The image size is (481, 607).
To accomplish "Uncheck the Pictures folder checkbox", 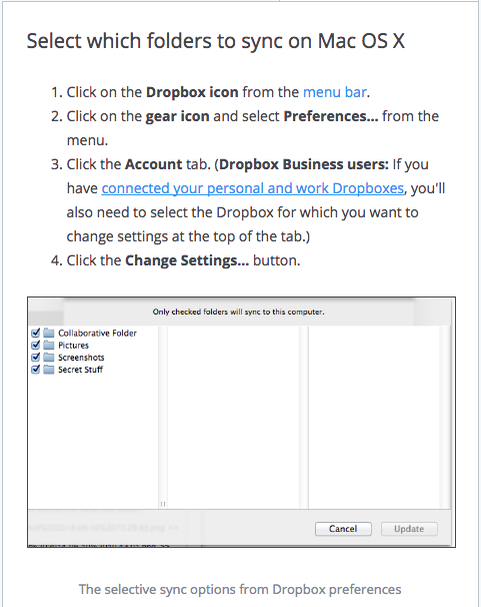I will [x=36, y=345].
